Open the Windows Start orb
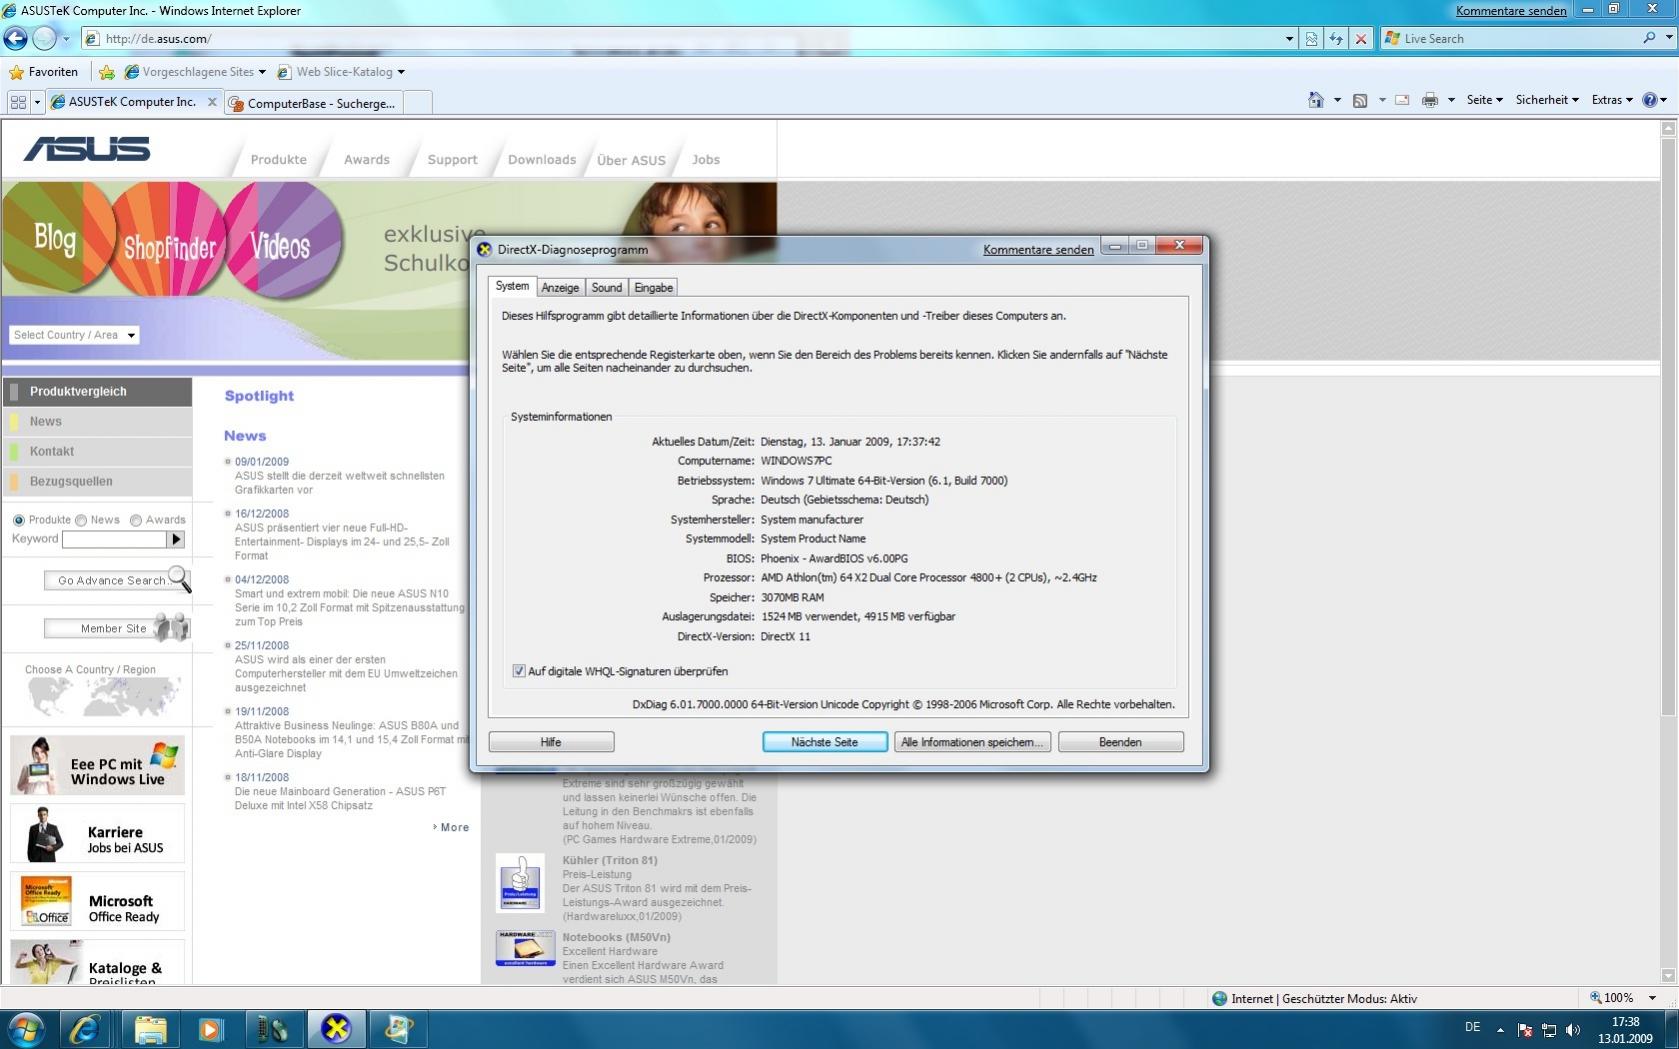1679x1049 pixels. click(x=25, y=1029)
